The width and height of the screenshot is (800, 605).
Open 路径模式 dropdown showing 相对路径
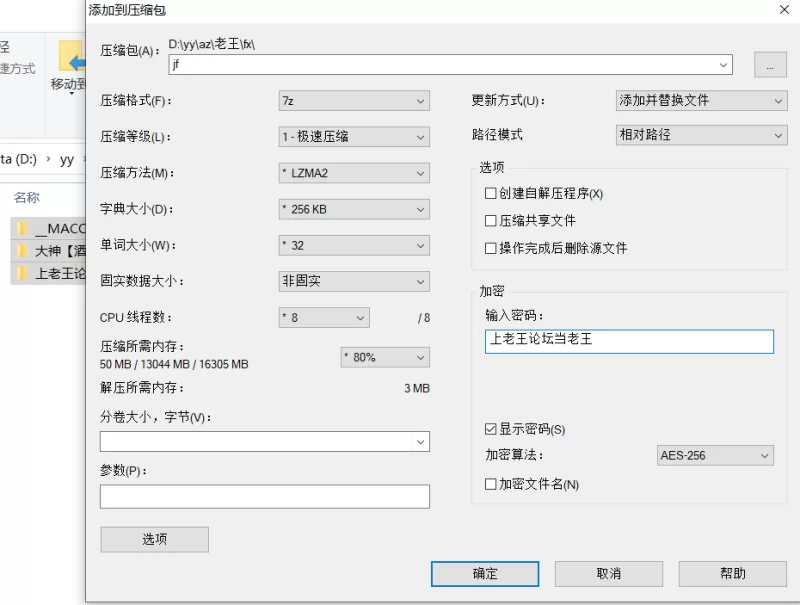(x=702, y=135)
